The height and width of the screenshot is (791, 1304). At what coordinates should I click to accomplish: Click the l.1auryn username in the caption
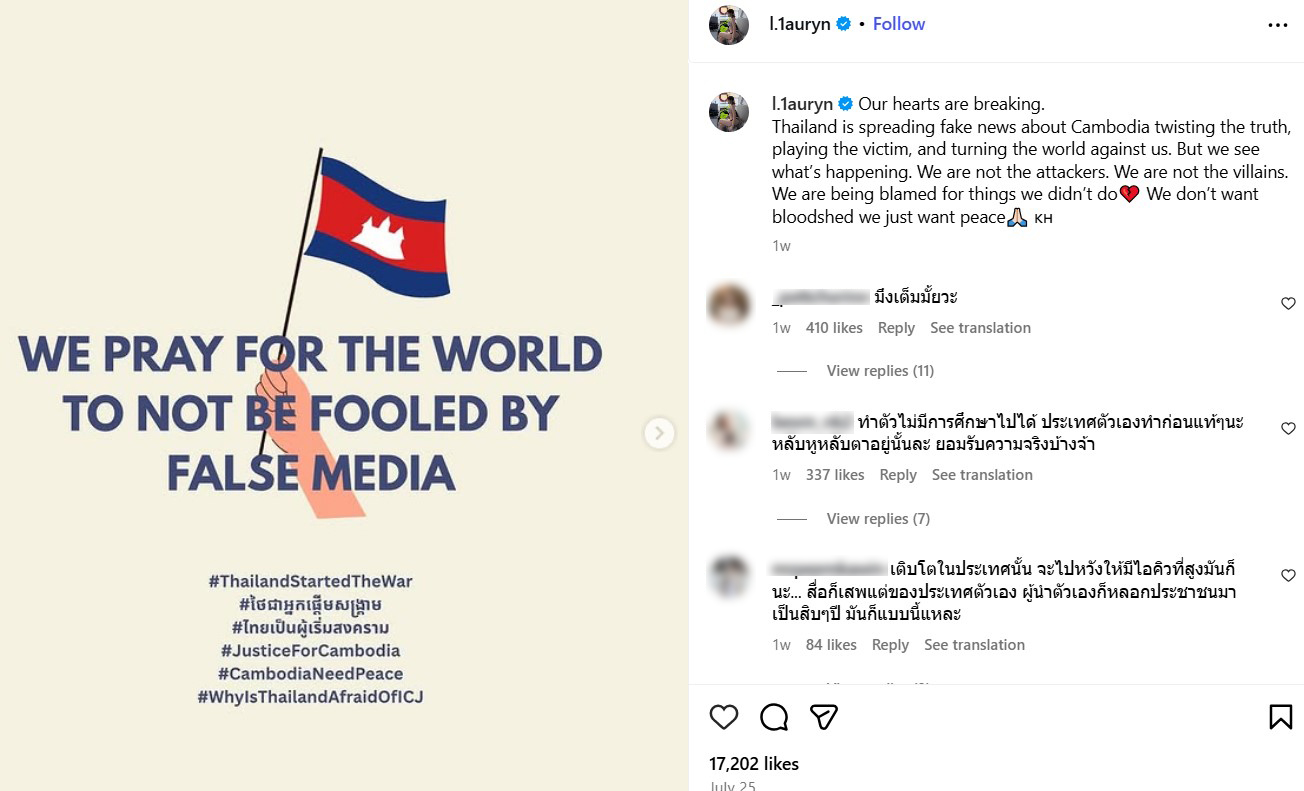(802, 104)
